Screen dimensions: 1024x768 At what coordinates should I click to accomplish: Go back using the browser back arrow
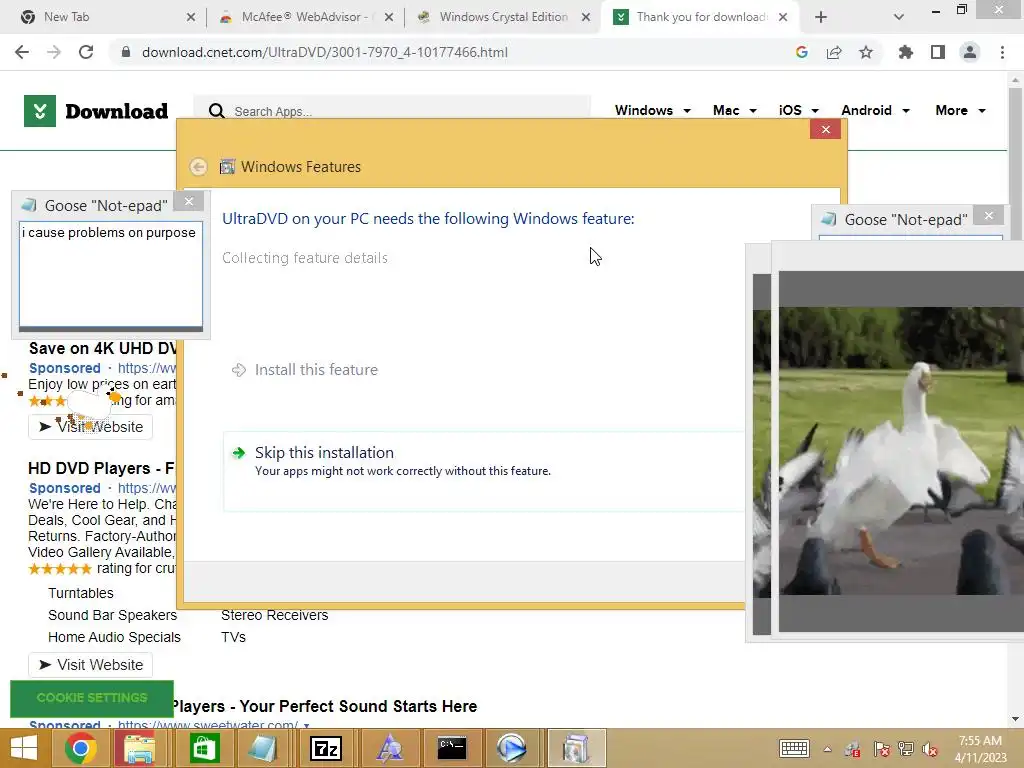coord(22,52)
